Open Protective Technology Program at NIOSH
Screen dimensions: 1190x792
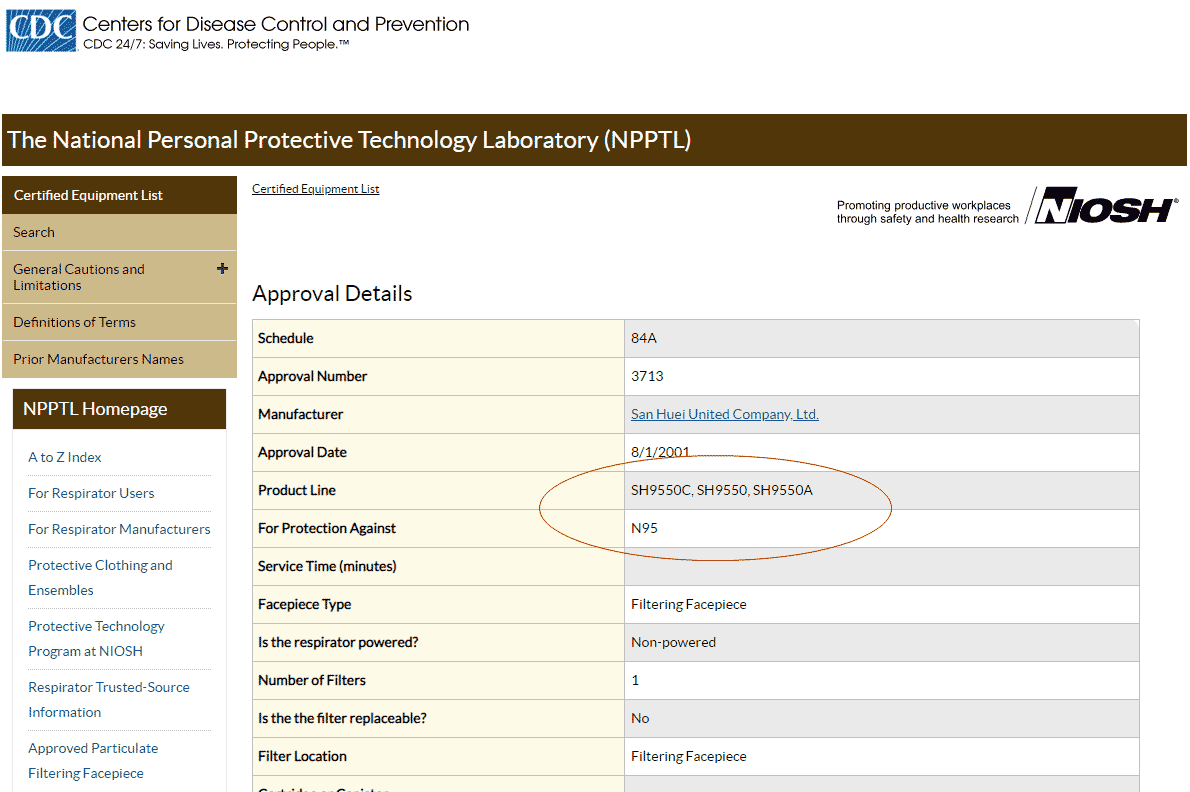pyautogui.click(x=96, y=638)
